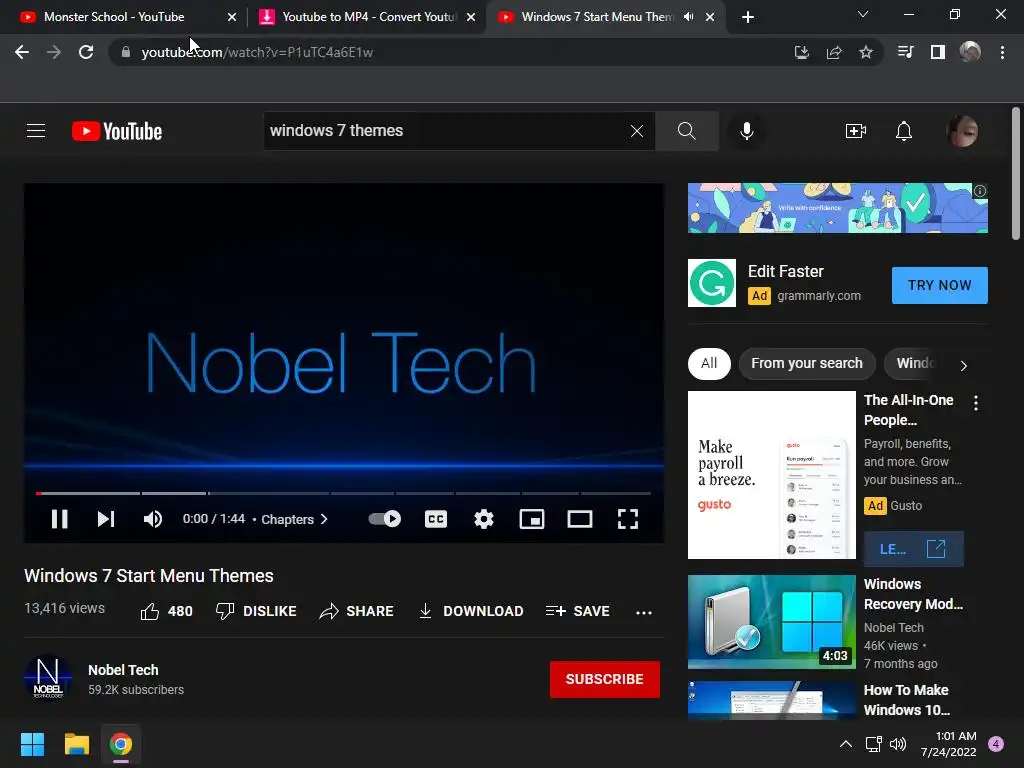Click the install app icon in address bar
Viewport: 1024px width, 768px height.
click(801, 52)
